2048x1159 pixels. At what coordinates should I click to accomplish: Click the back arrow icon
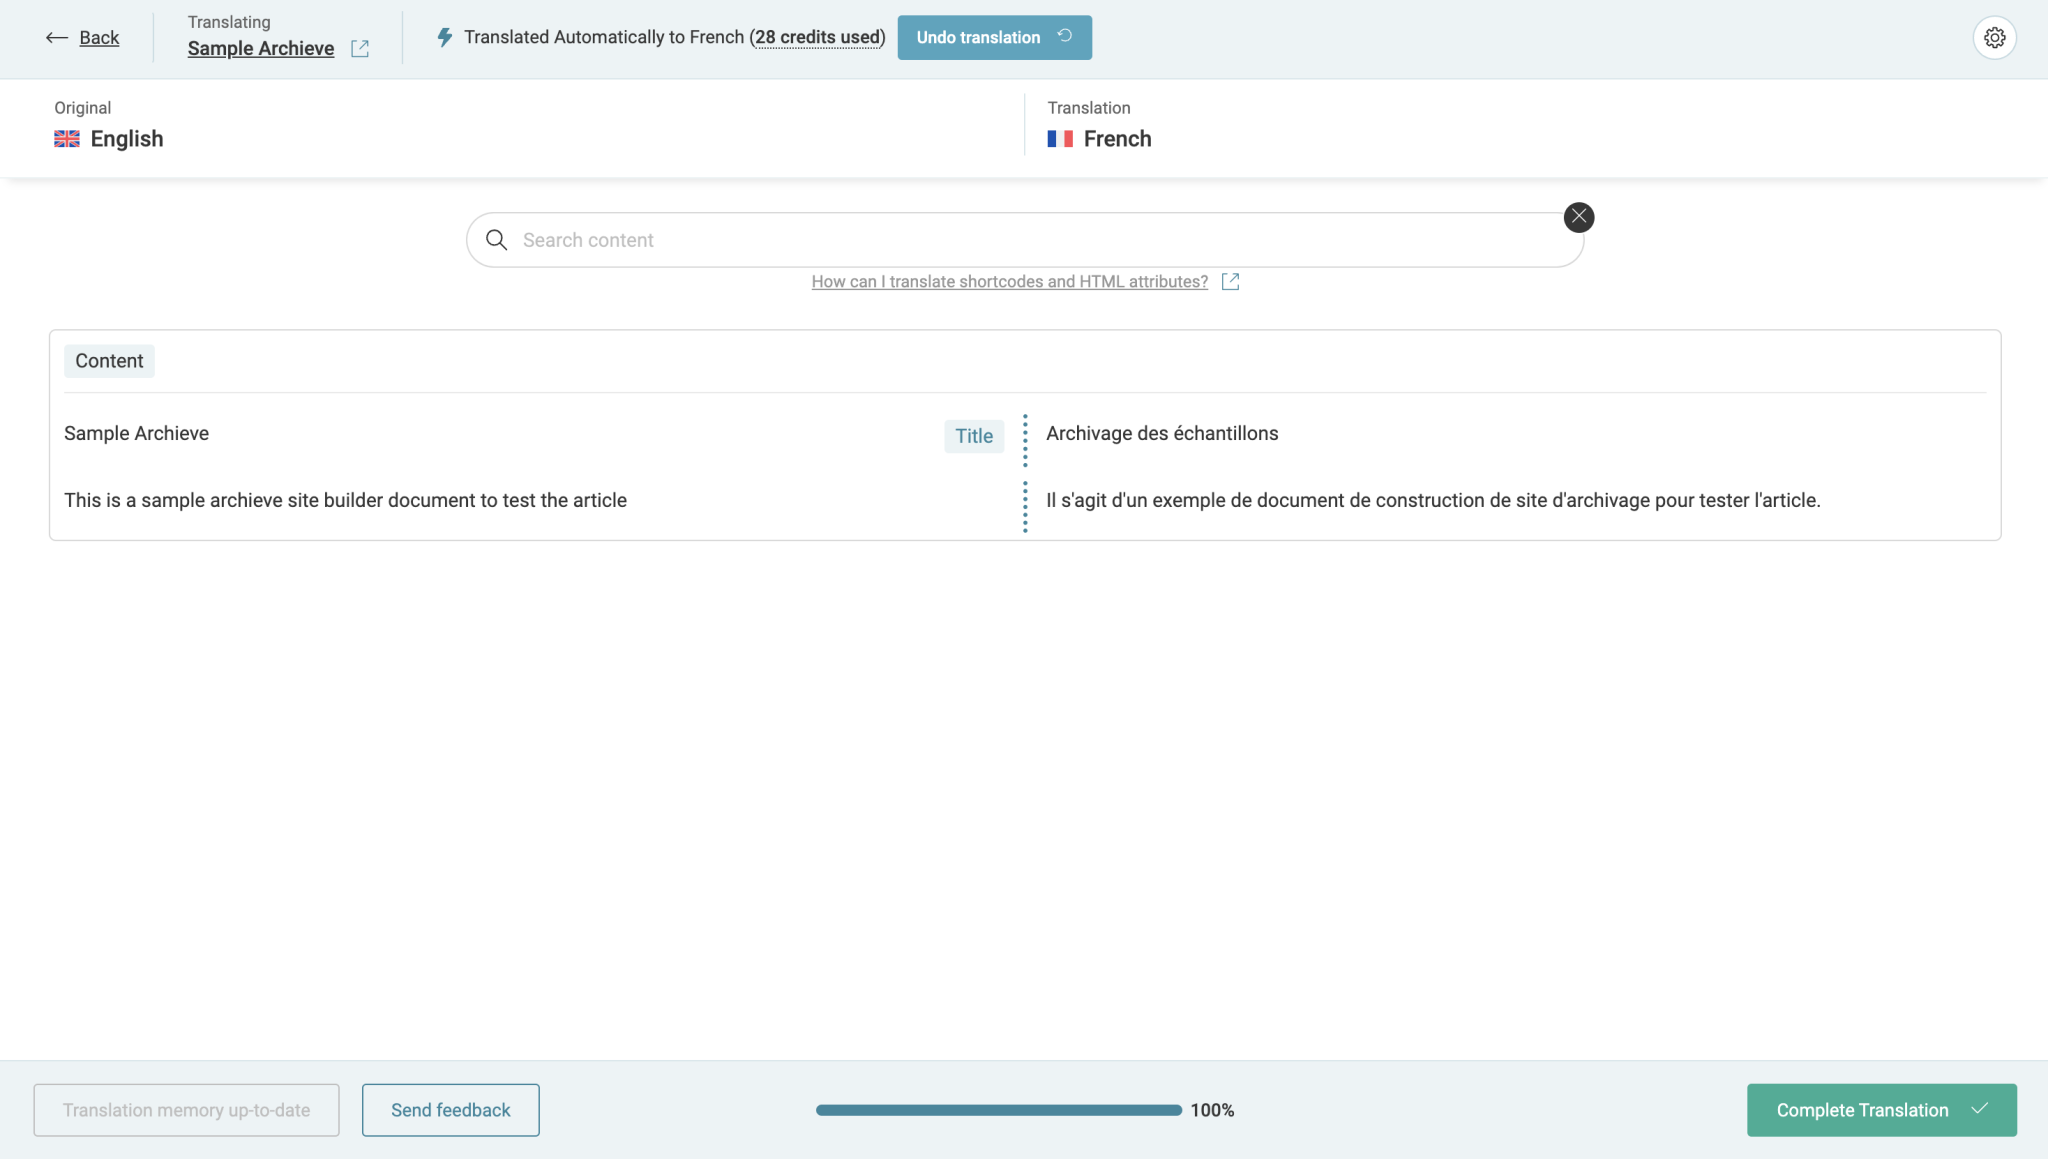click(56, 38)
